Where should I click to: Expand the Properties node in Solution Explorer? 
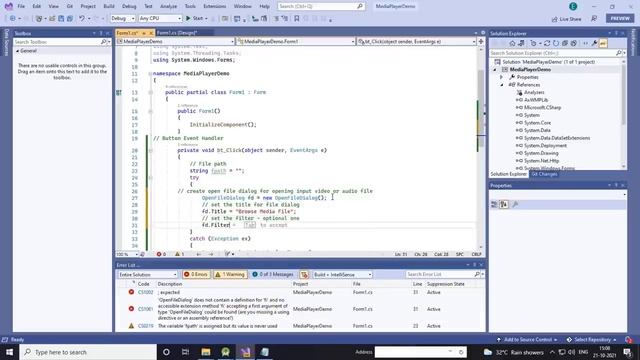pos(502,77)
